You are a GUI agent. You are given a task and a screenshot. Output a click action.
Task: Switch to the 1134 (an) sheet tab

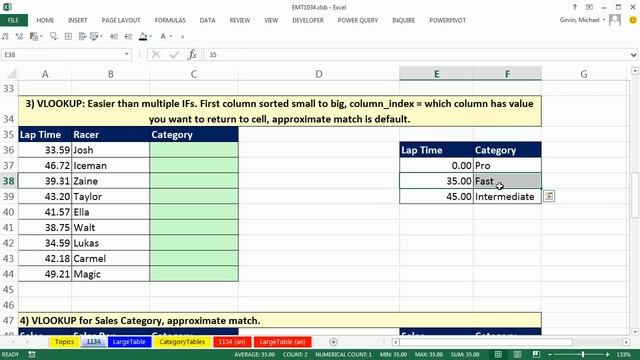pos(232,342)
